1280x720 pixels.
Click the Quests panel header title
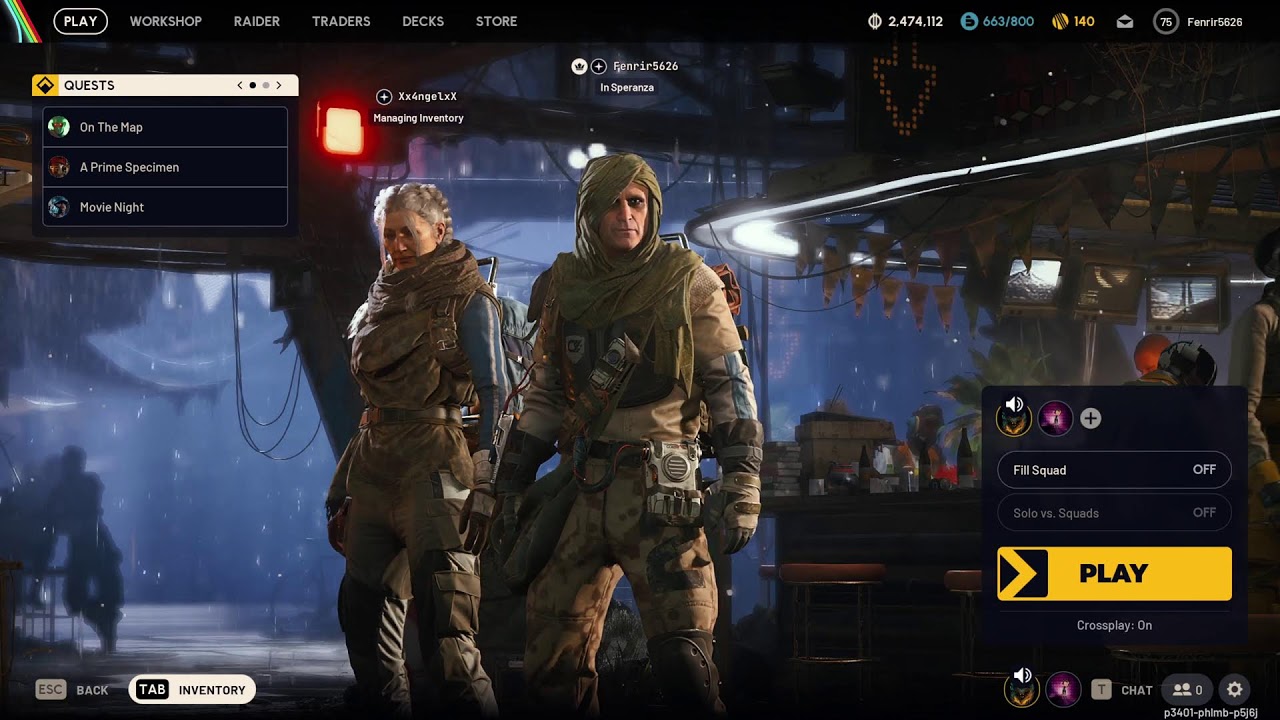pos(89,85)
